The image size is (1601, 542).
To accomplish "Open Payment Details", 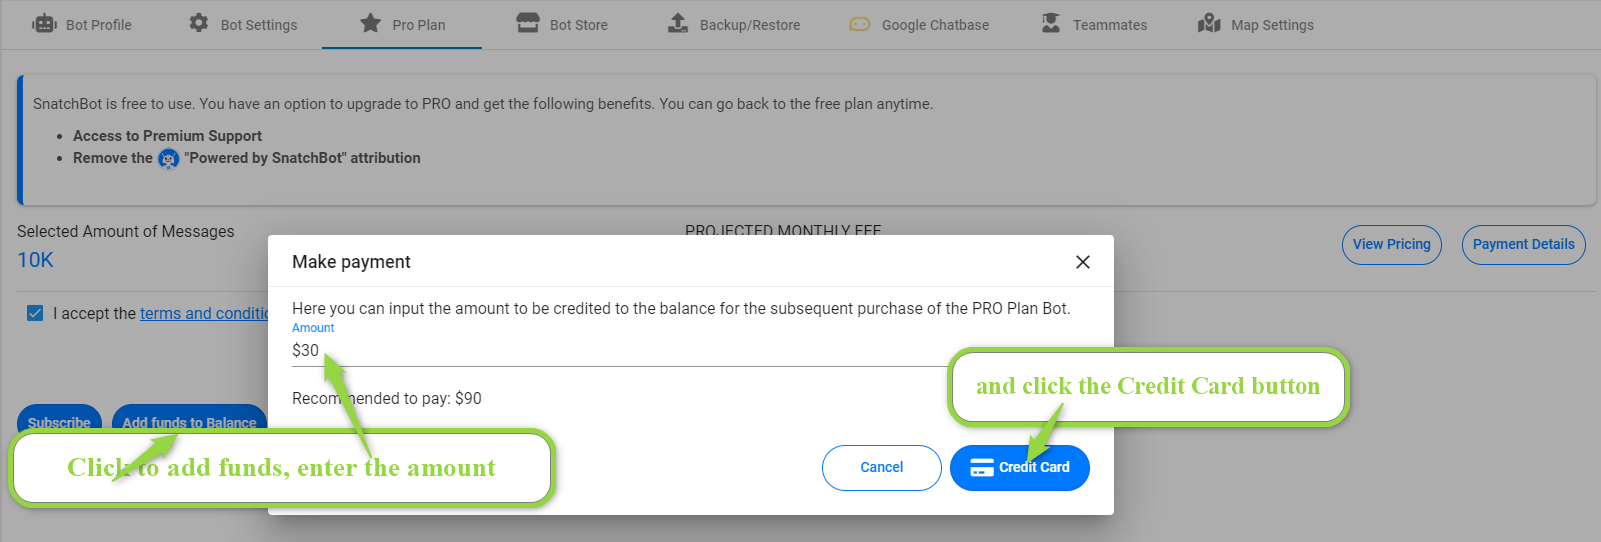I will [1524, 245].
